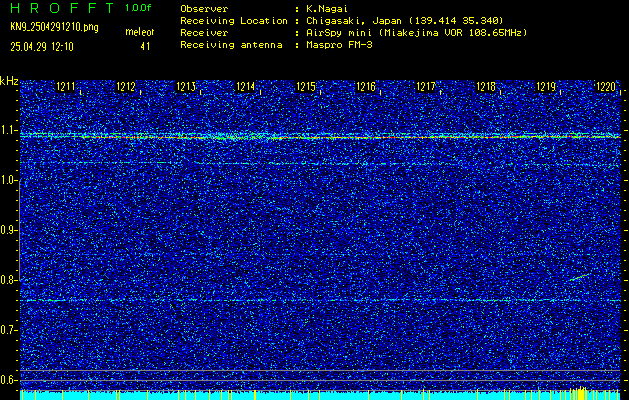Click the 1215 time marker
Viewport: 629px width, 400px height.
coord(306,86)
